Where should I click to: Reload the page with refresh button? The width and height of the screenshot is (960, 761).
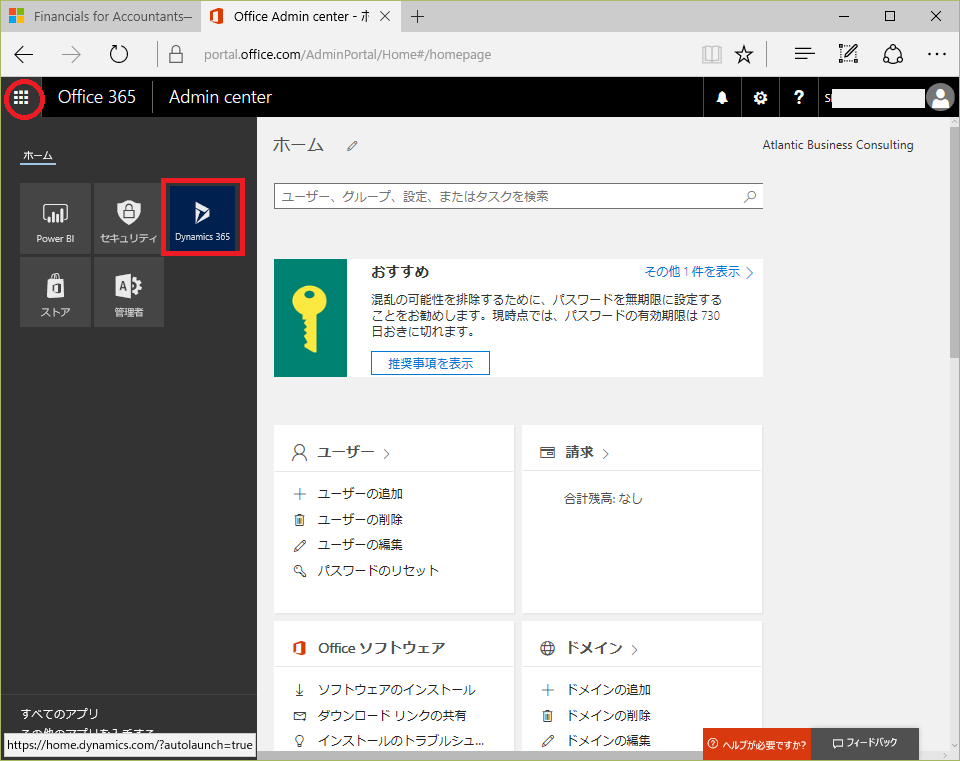[x=119, y=54]
